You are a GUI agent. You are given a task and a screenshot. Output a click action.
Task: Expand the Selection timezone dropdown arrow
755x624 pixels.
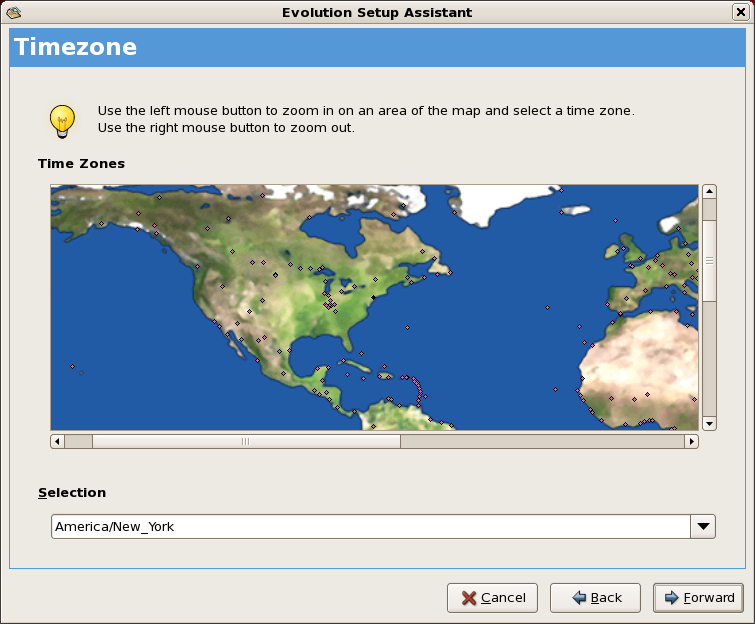click(703, 526)
